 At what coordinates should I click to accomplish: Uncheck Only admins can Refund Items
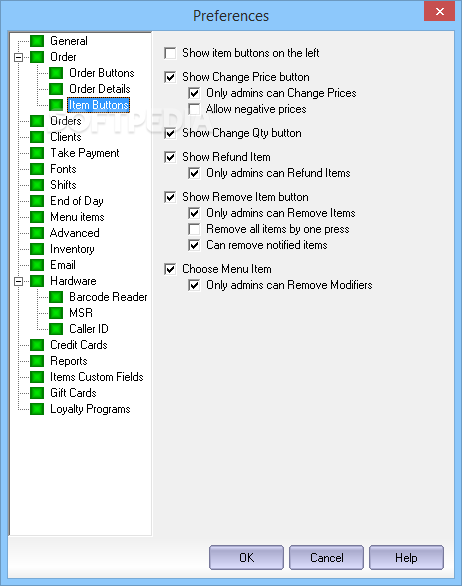194,173
